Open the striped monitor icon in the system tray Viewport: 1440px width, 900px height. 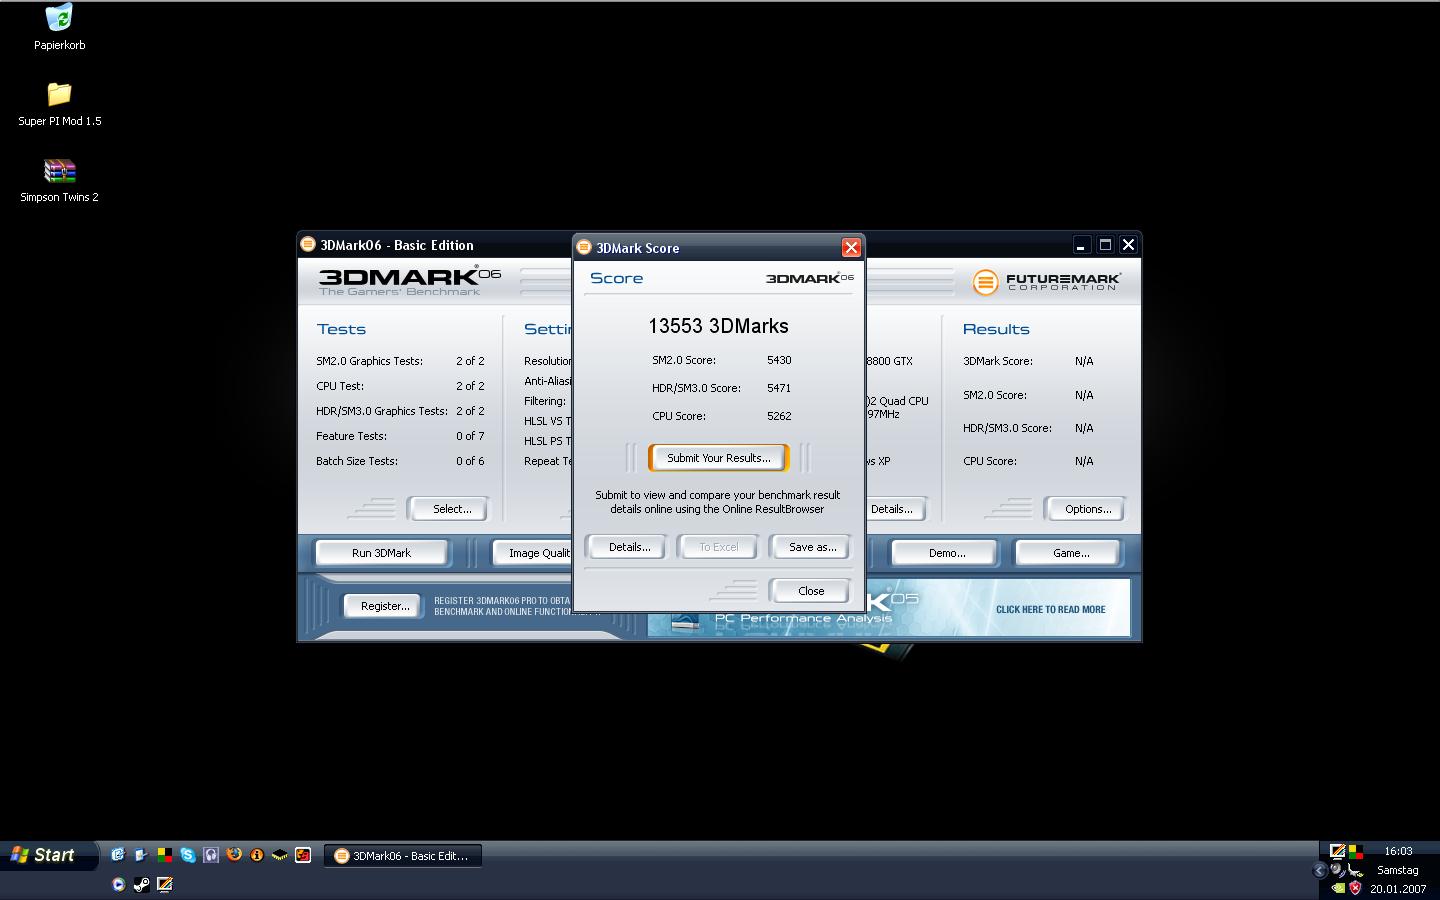(x=1337, y=851)
